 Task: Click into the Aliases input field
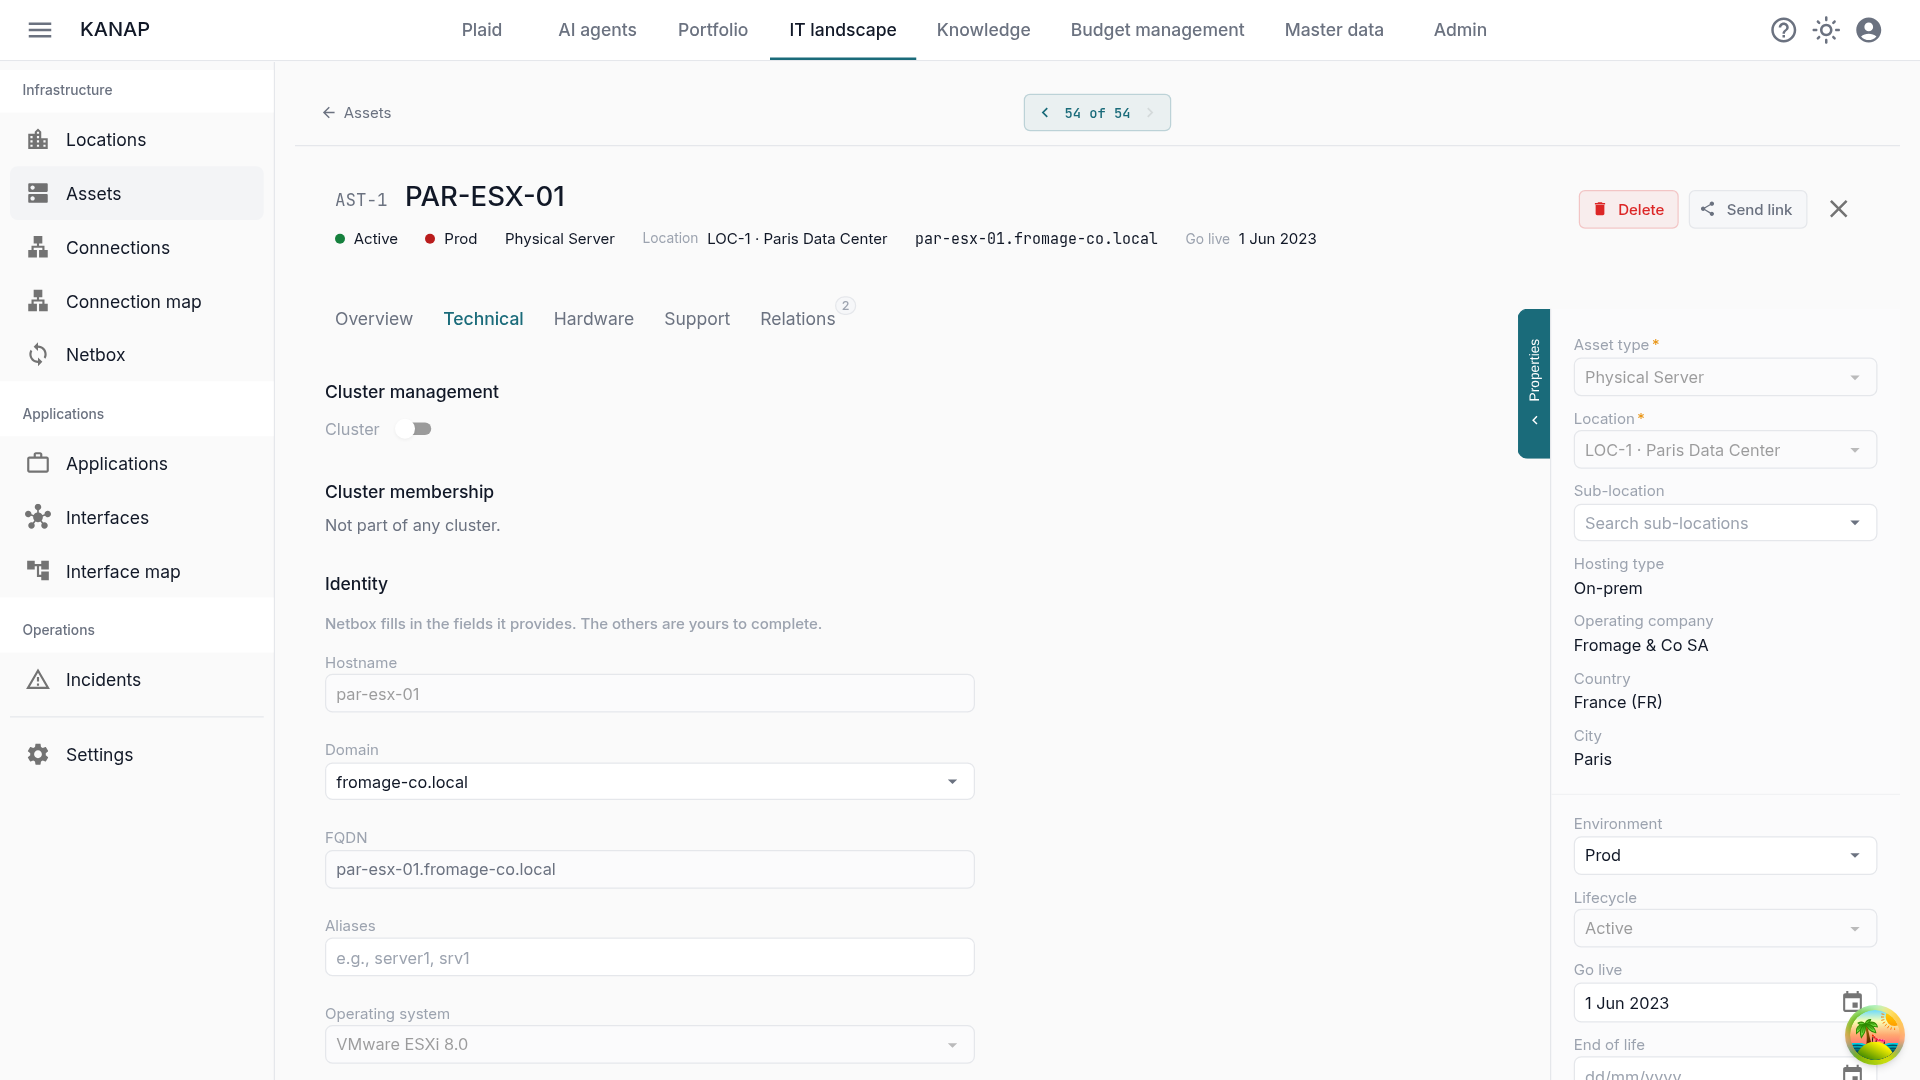click(x=650, y=957)
